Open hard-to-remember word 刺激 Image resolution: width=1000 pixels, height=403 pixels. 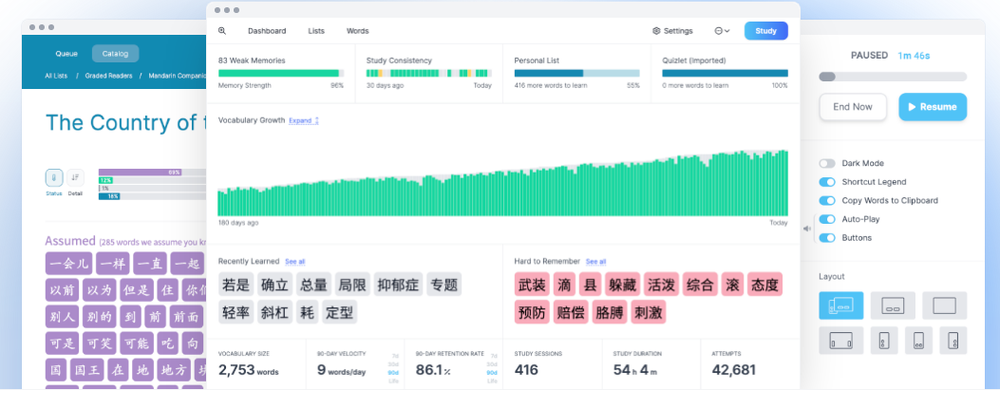(649, 312)
